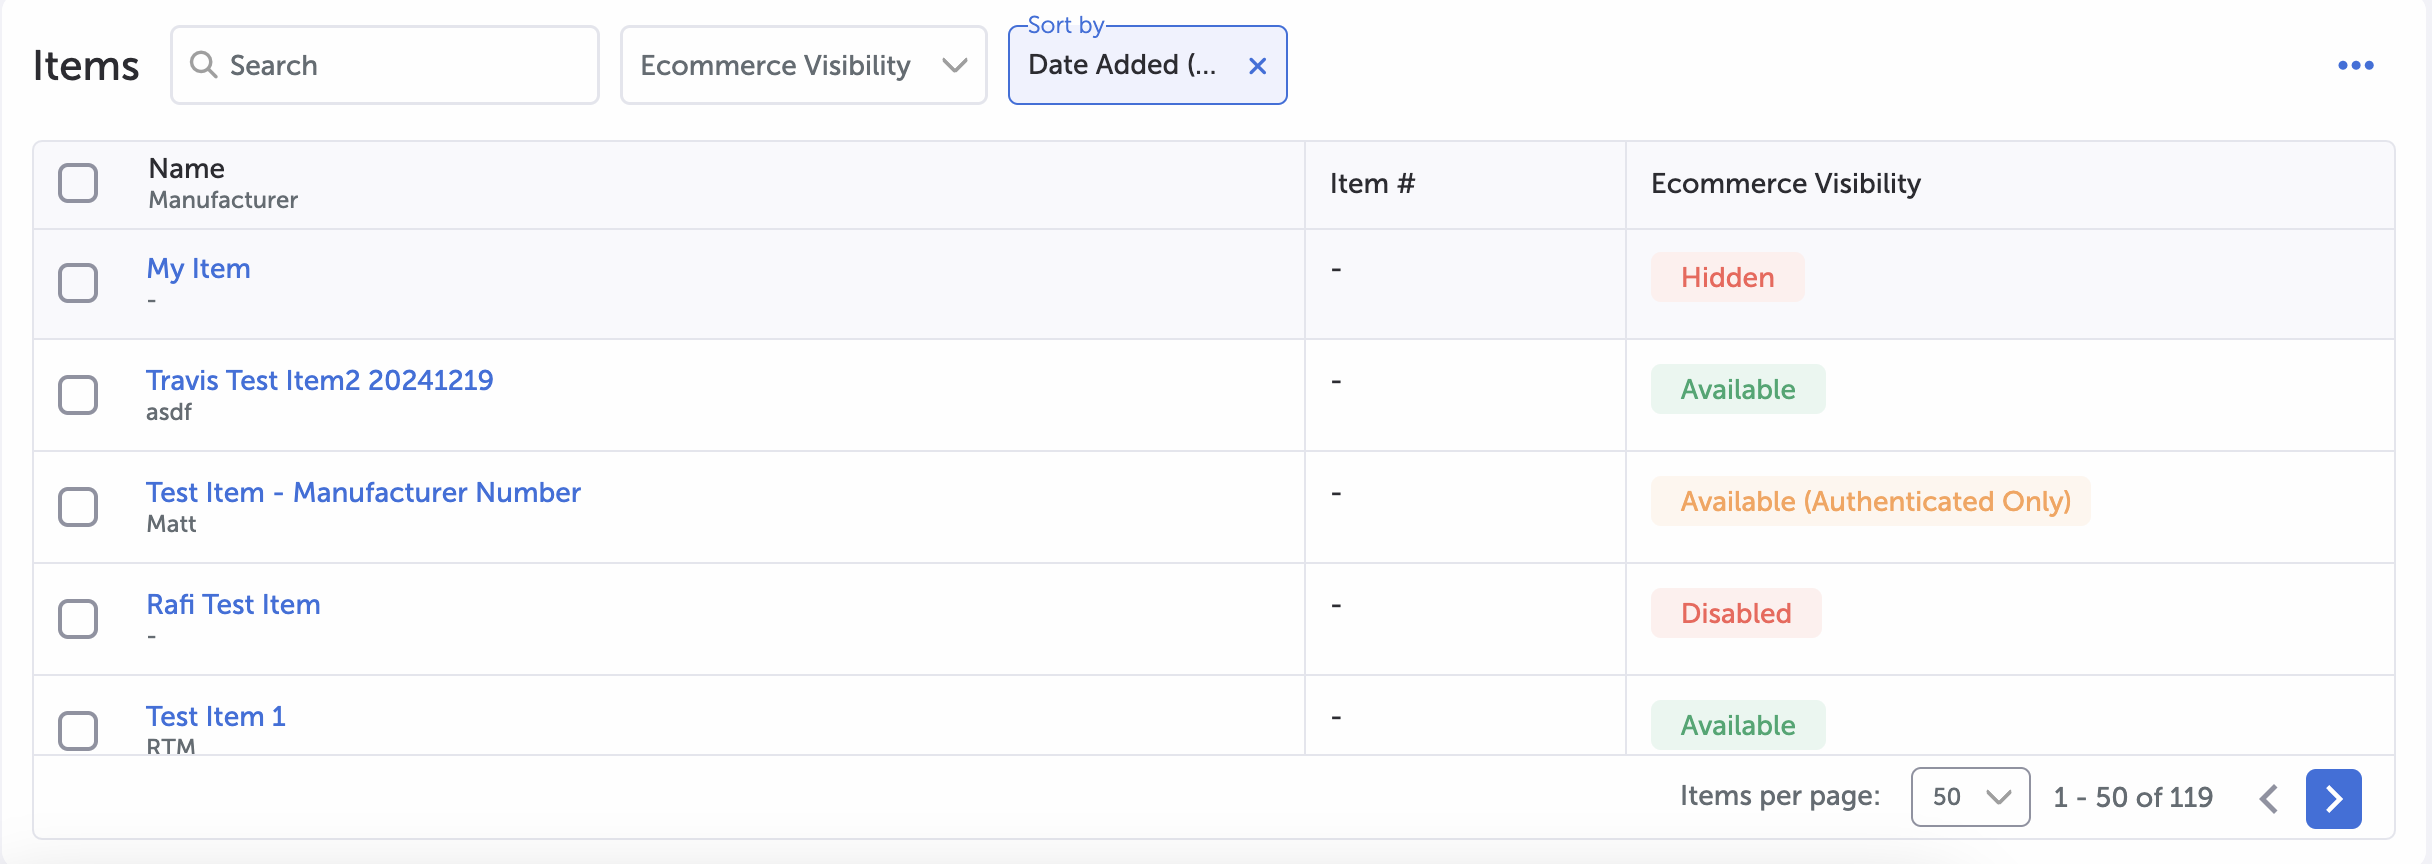Image resolution: width=2432 pixels, height=864 pixels.
Task: Check the My Item row checkbox
Action: (x=78, y=283)
